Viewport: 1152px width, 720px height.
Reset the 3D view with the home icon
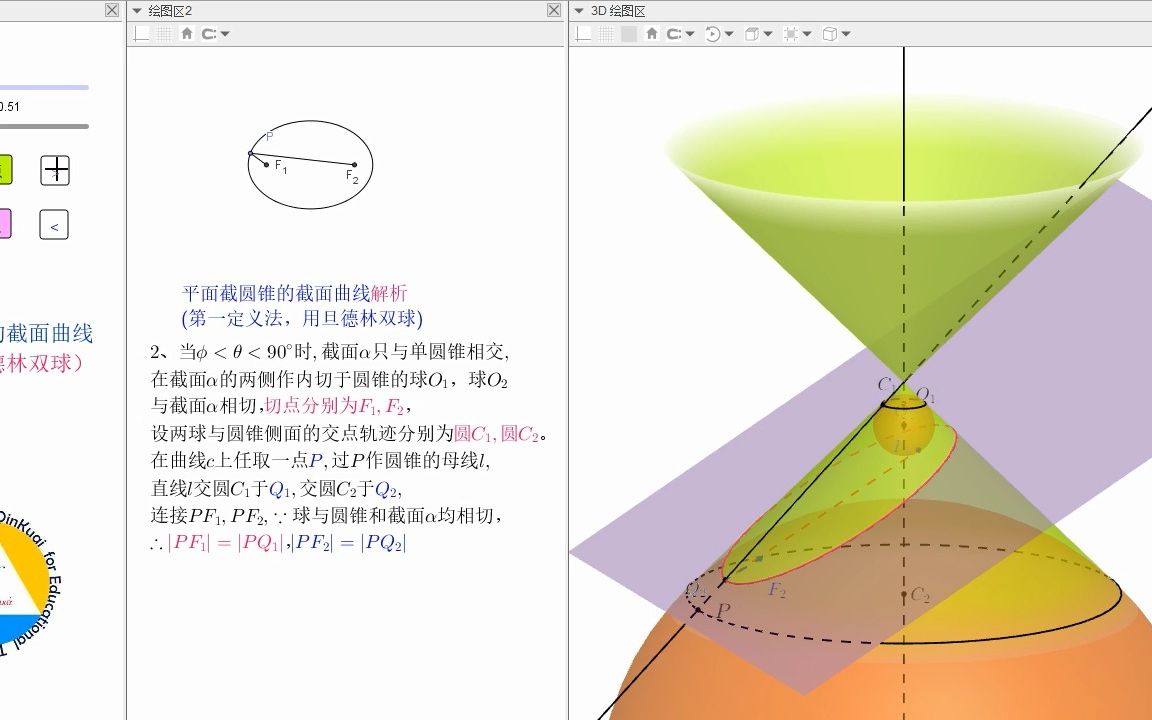pyautogui.click(x=652, y=34)
